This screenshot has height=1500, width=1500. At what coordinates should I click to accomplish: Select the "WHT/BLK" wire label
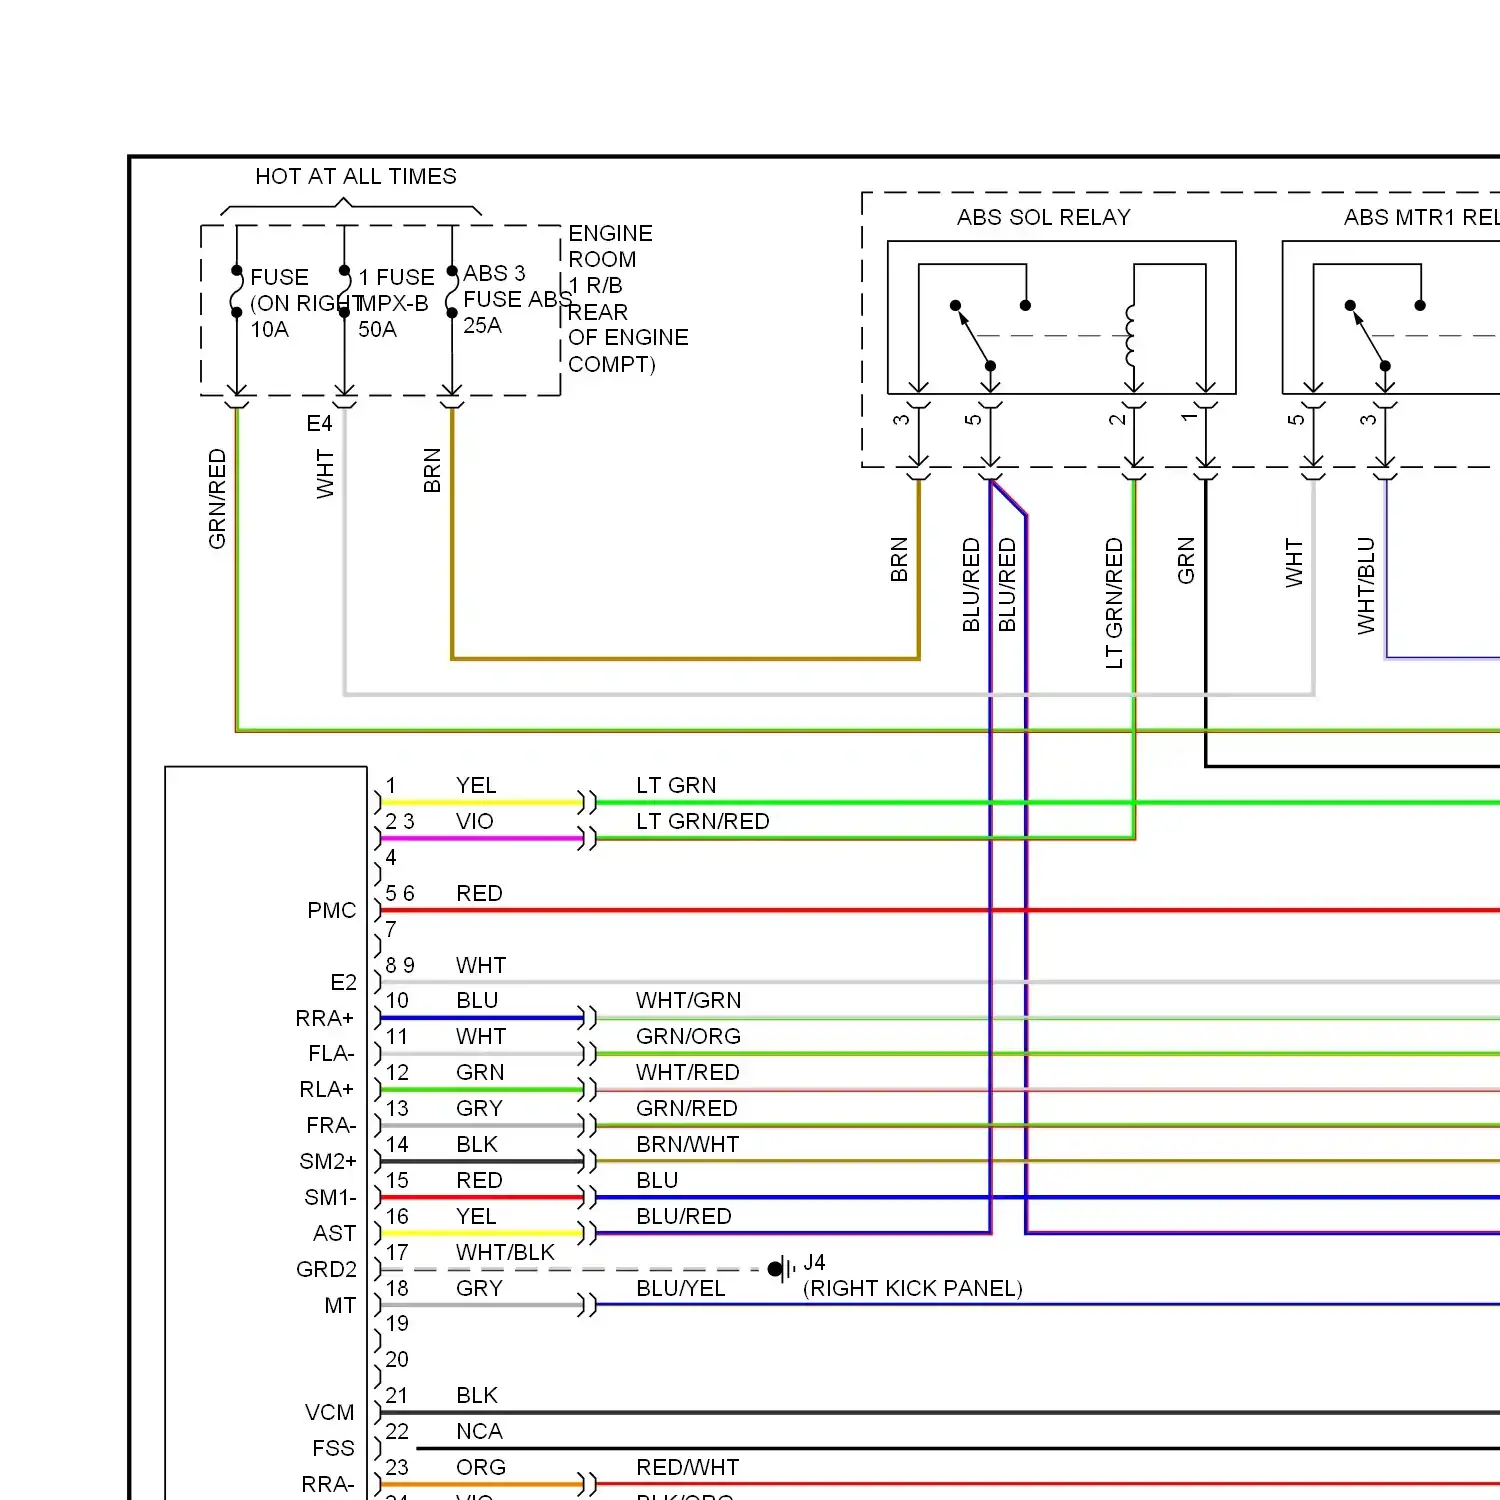(505, 1253)
